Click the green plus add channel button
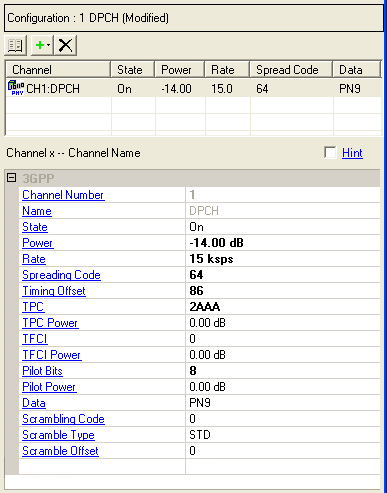 click(40, 45)
